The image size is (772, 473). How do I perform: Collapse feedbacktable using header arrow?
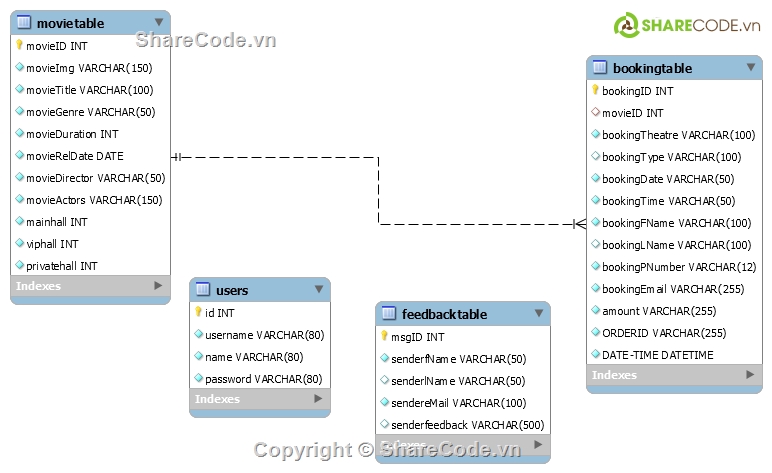[x=538, y=313]
